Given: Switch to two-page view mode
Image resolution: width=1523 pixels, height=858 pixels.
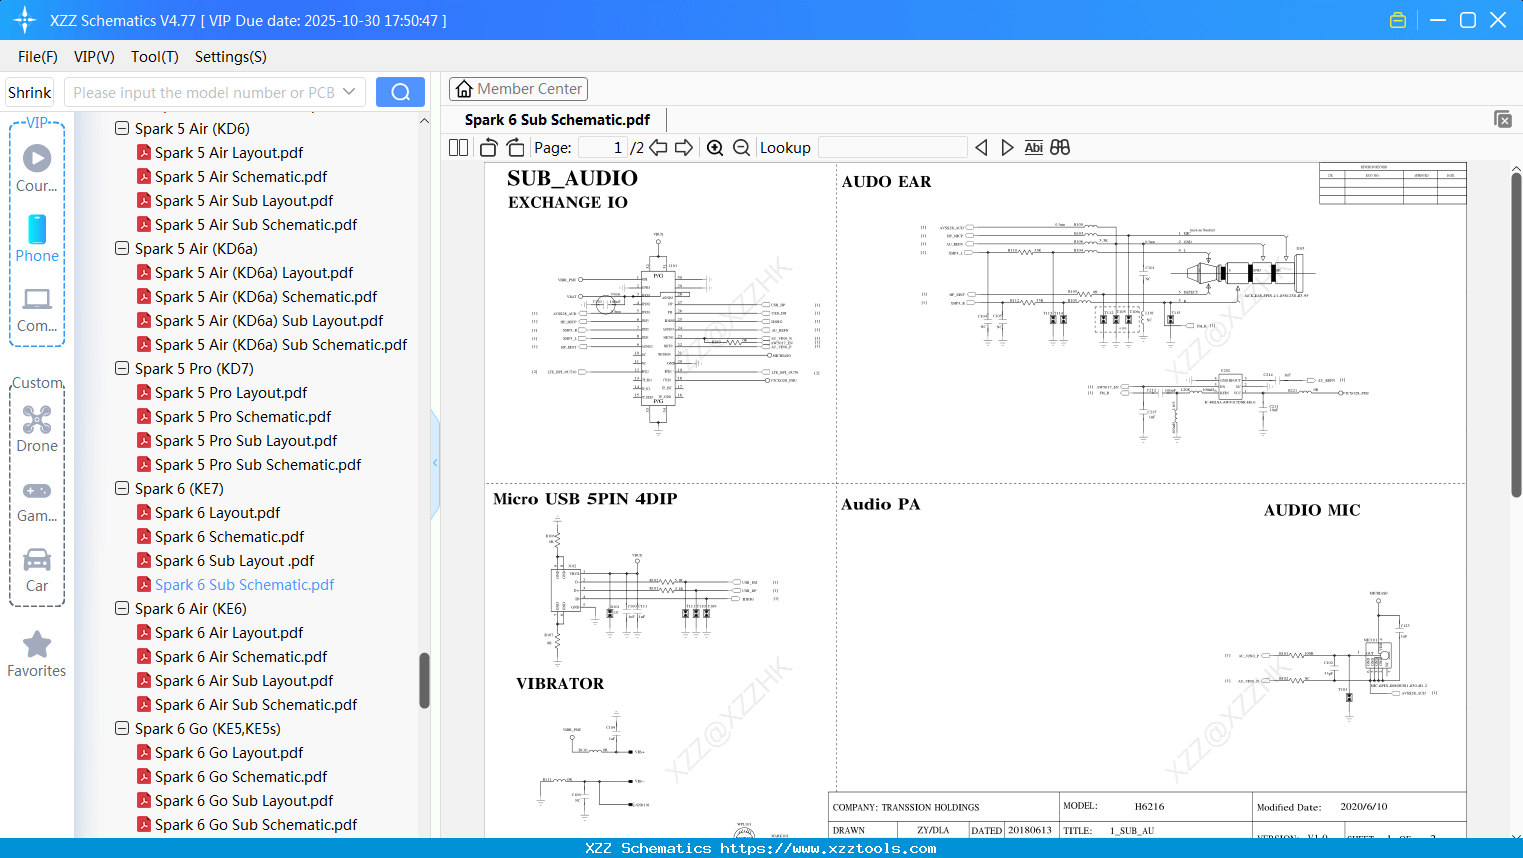Looking at the screenshot, I should 457,147.
